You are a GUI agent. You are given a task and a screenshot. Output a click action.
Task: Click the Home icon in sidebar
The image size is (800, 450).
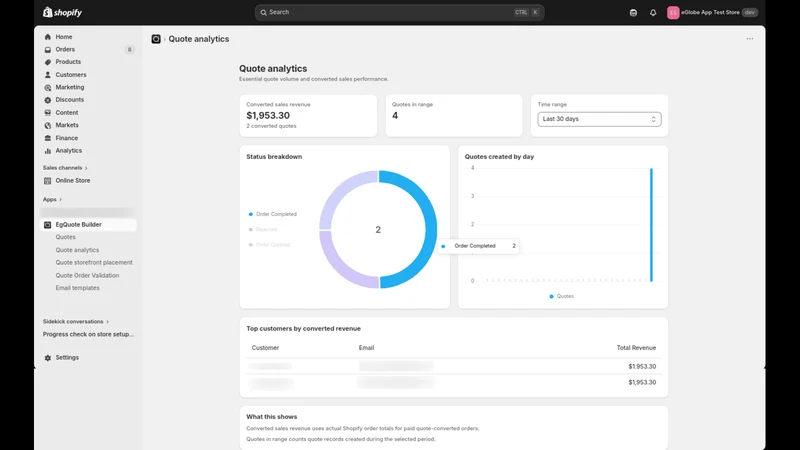click(47, 37)
